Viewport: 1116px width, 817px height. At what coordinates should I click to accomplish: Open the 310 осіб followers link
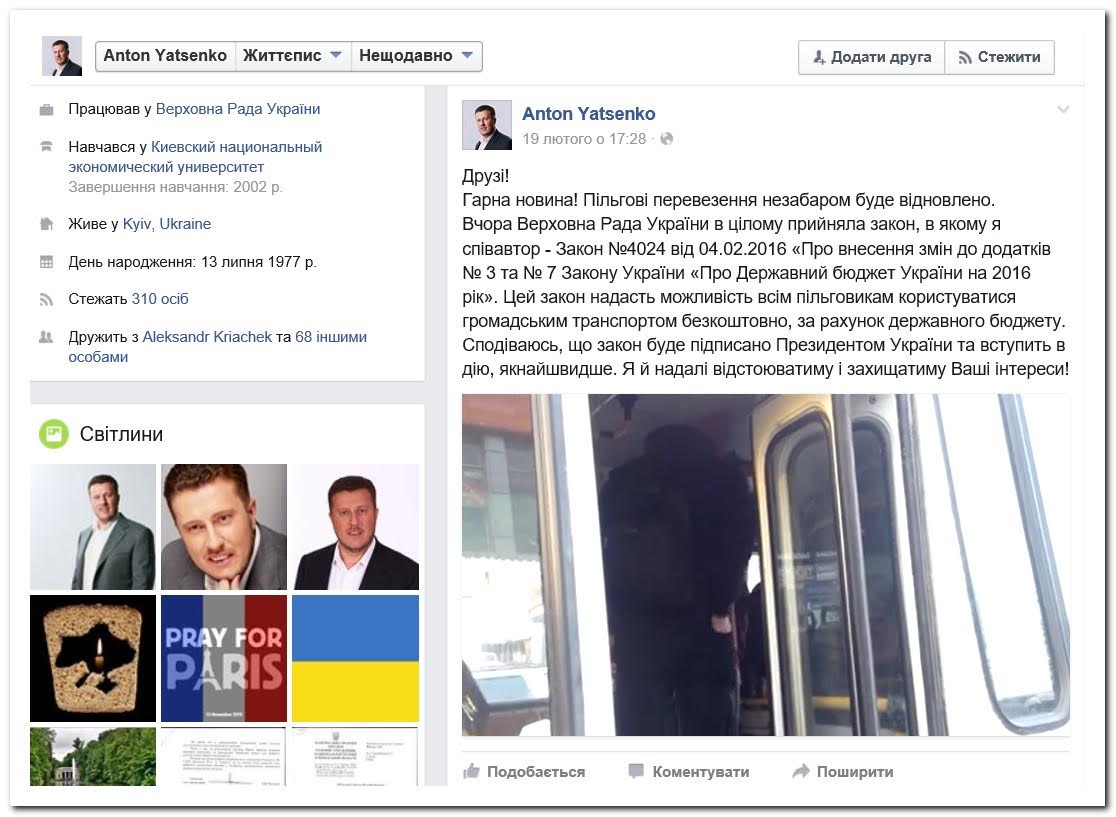[160, 299]
